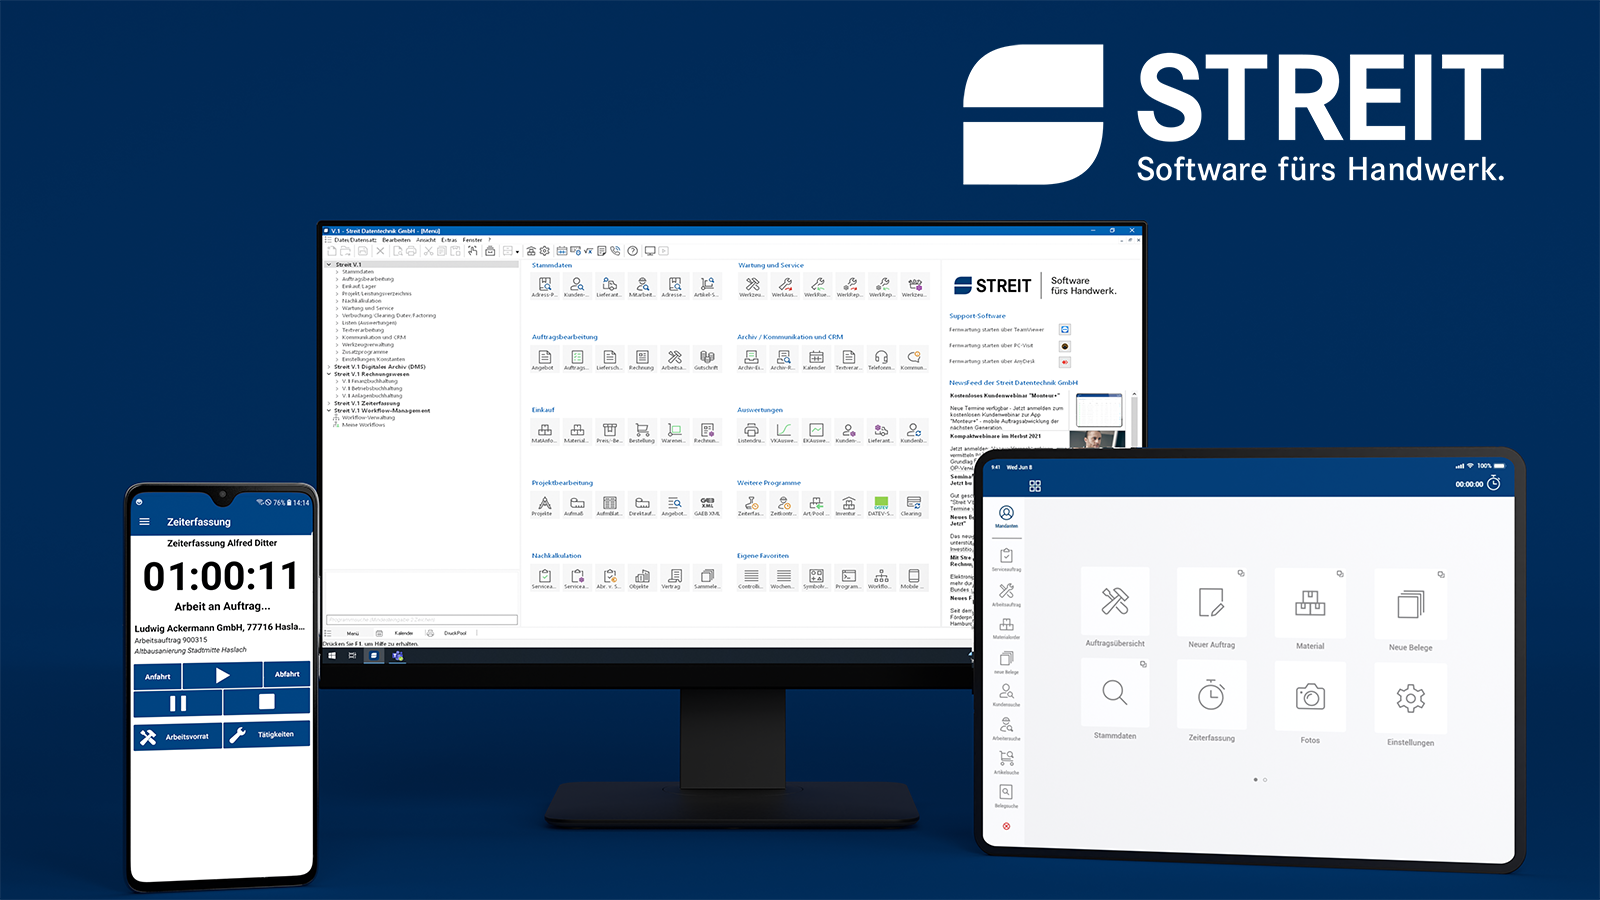Open Inventur icon in Weitere Programme

click(848, 503)
